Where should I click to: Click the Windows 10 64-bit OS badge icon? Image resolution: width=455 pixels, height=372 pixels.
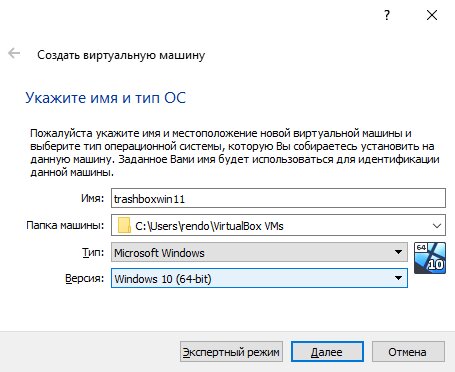(430, 258)
